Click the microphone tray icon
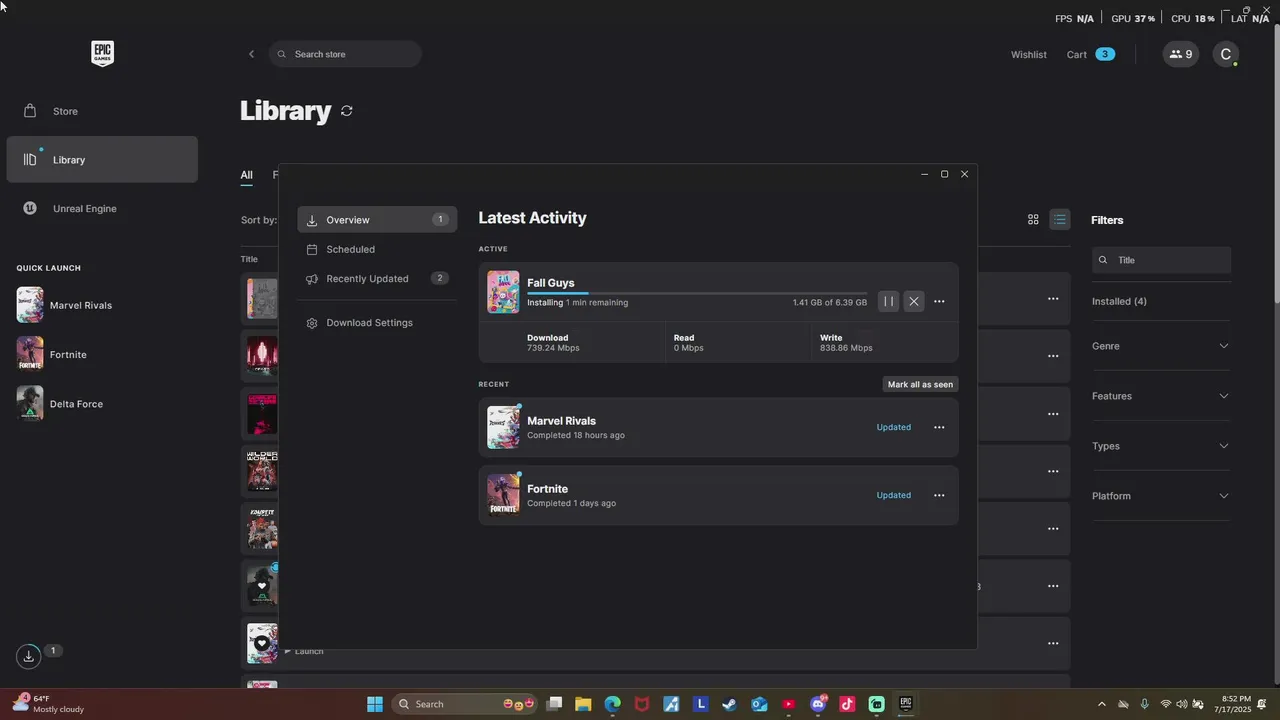The width and height of the screenshot is (1280, 720). [1145, 704]
